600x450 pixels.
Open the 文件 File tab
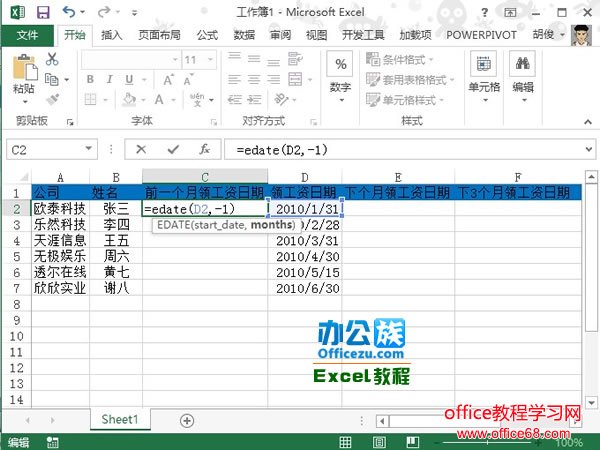pos(27,35)
